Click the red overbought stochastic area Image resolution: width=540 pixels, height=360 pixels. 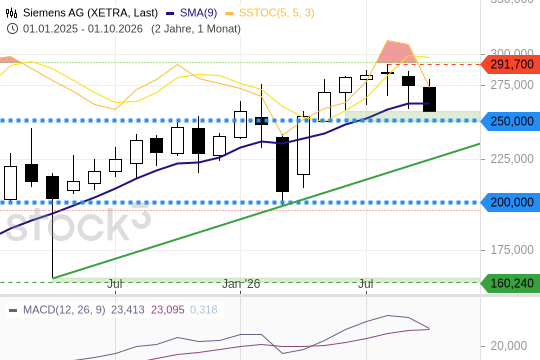pos(393,52)
